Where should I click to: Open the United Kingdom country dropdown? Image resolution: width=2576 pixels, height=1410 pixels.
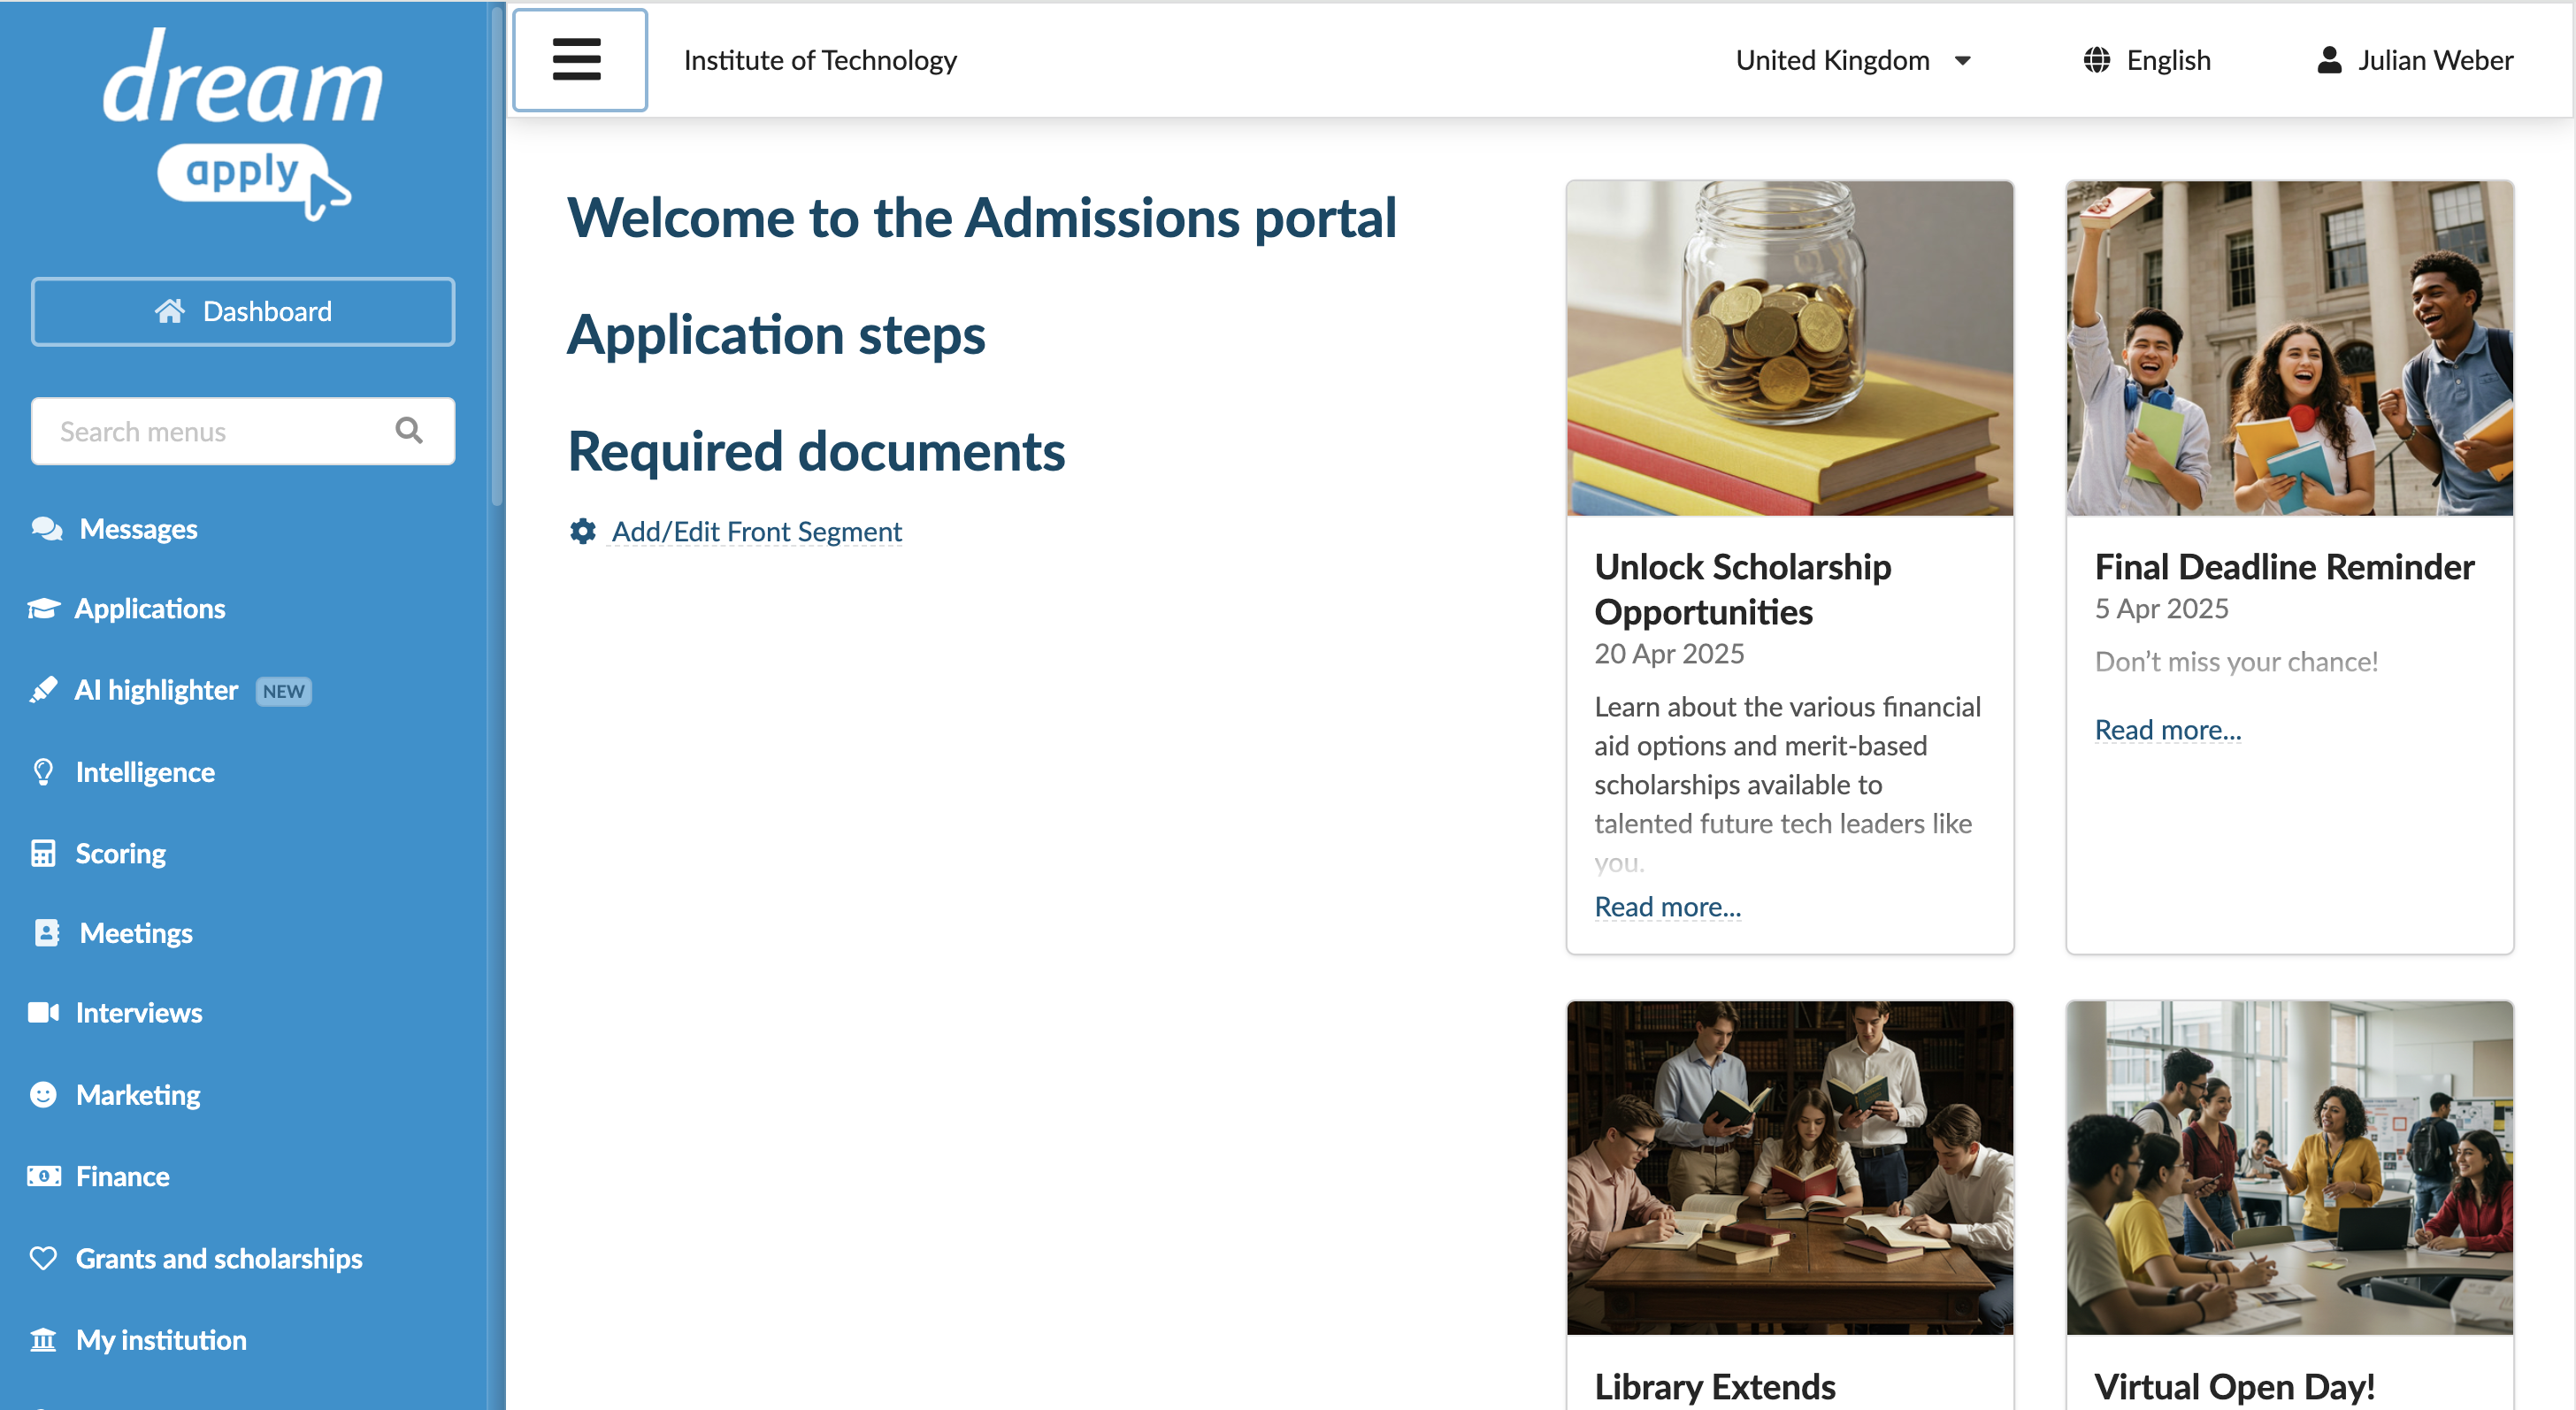pyautogui.click(x=1853, y=61)
